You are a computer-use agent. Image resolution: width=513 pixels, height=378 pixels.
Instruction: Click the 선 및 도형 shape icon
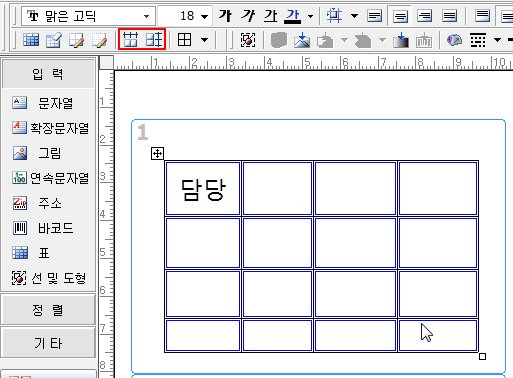pyautogui.click(x=19, y=278)
